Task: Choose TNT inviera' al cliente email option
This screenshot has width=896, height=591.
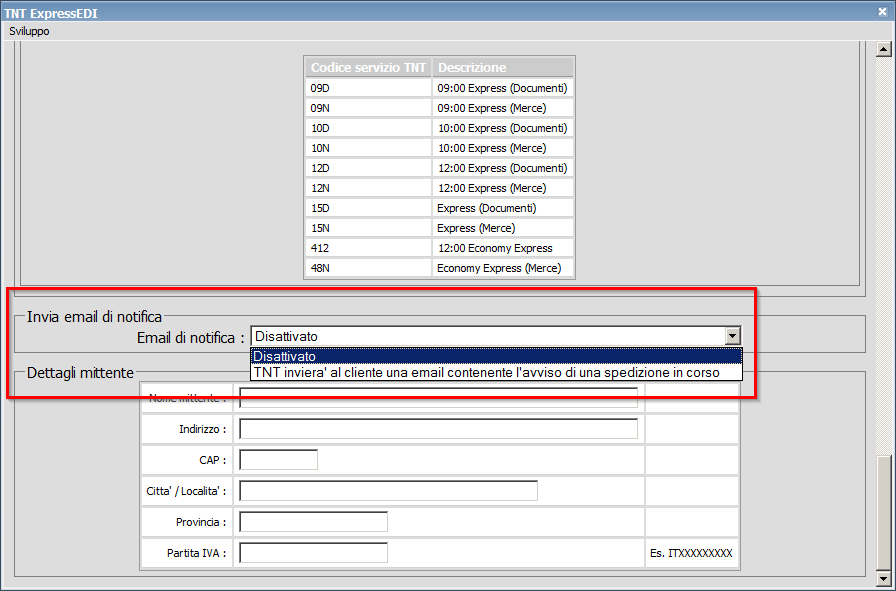Action: click(496, 373)
